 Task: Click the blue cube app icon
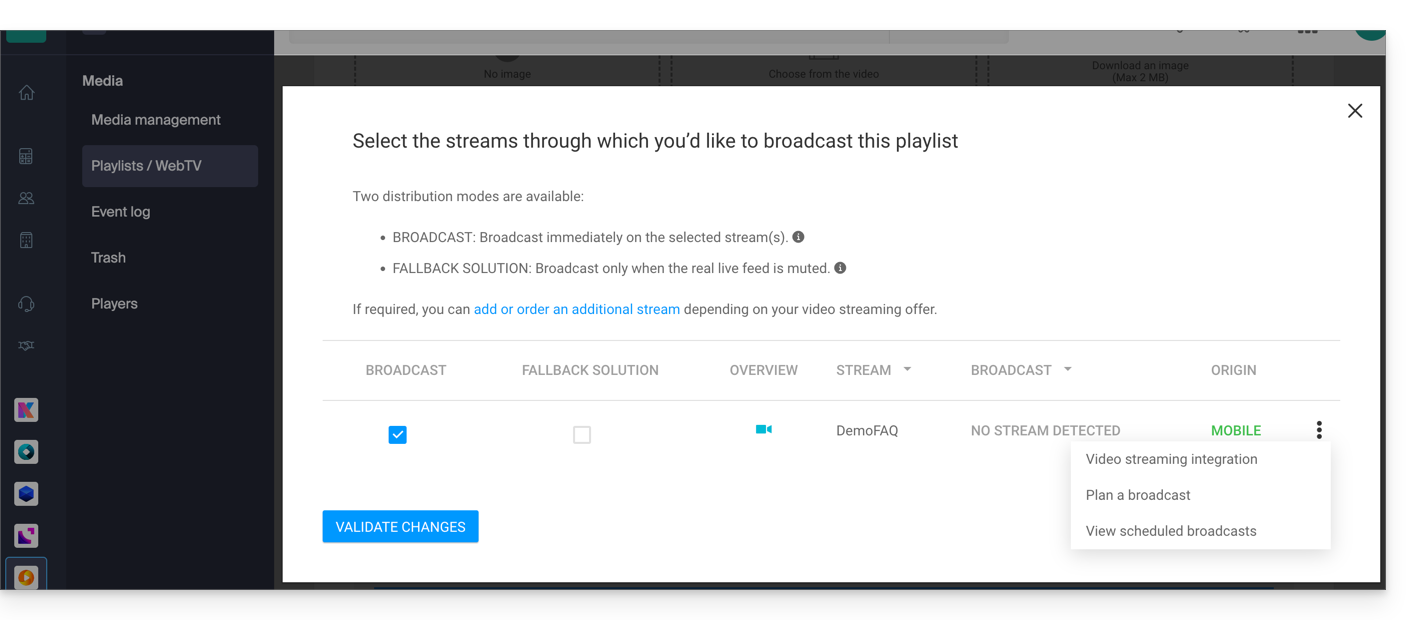tap(27, 494)
